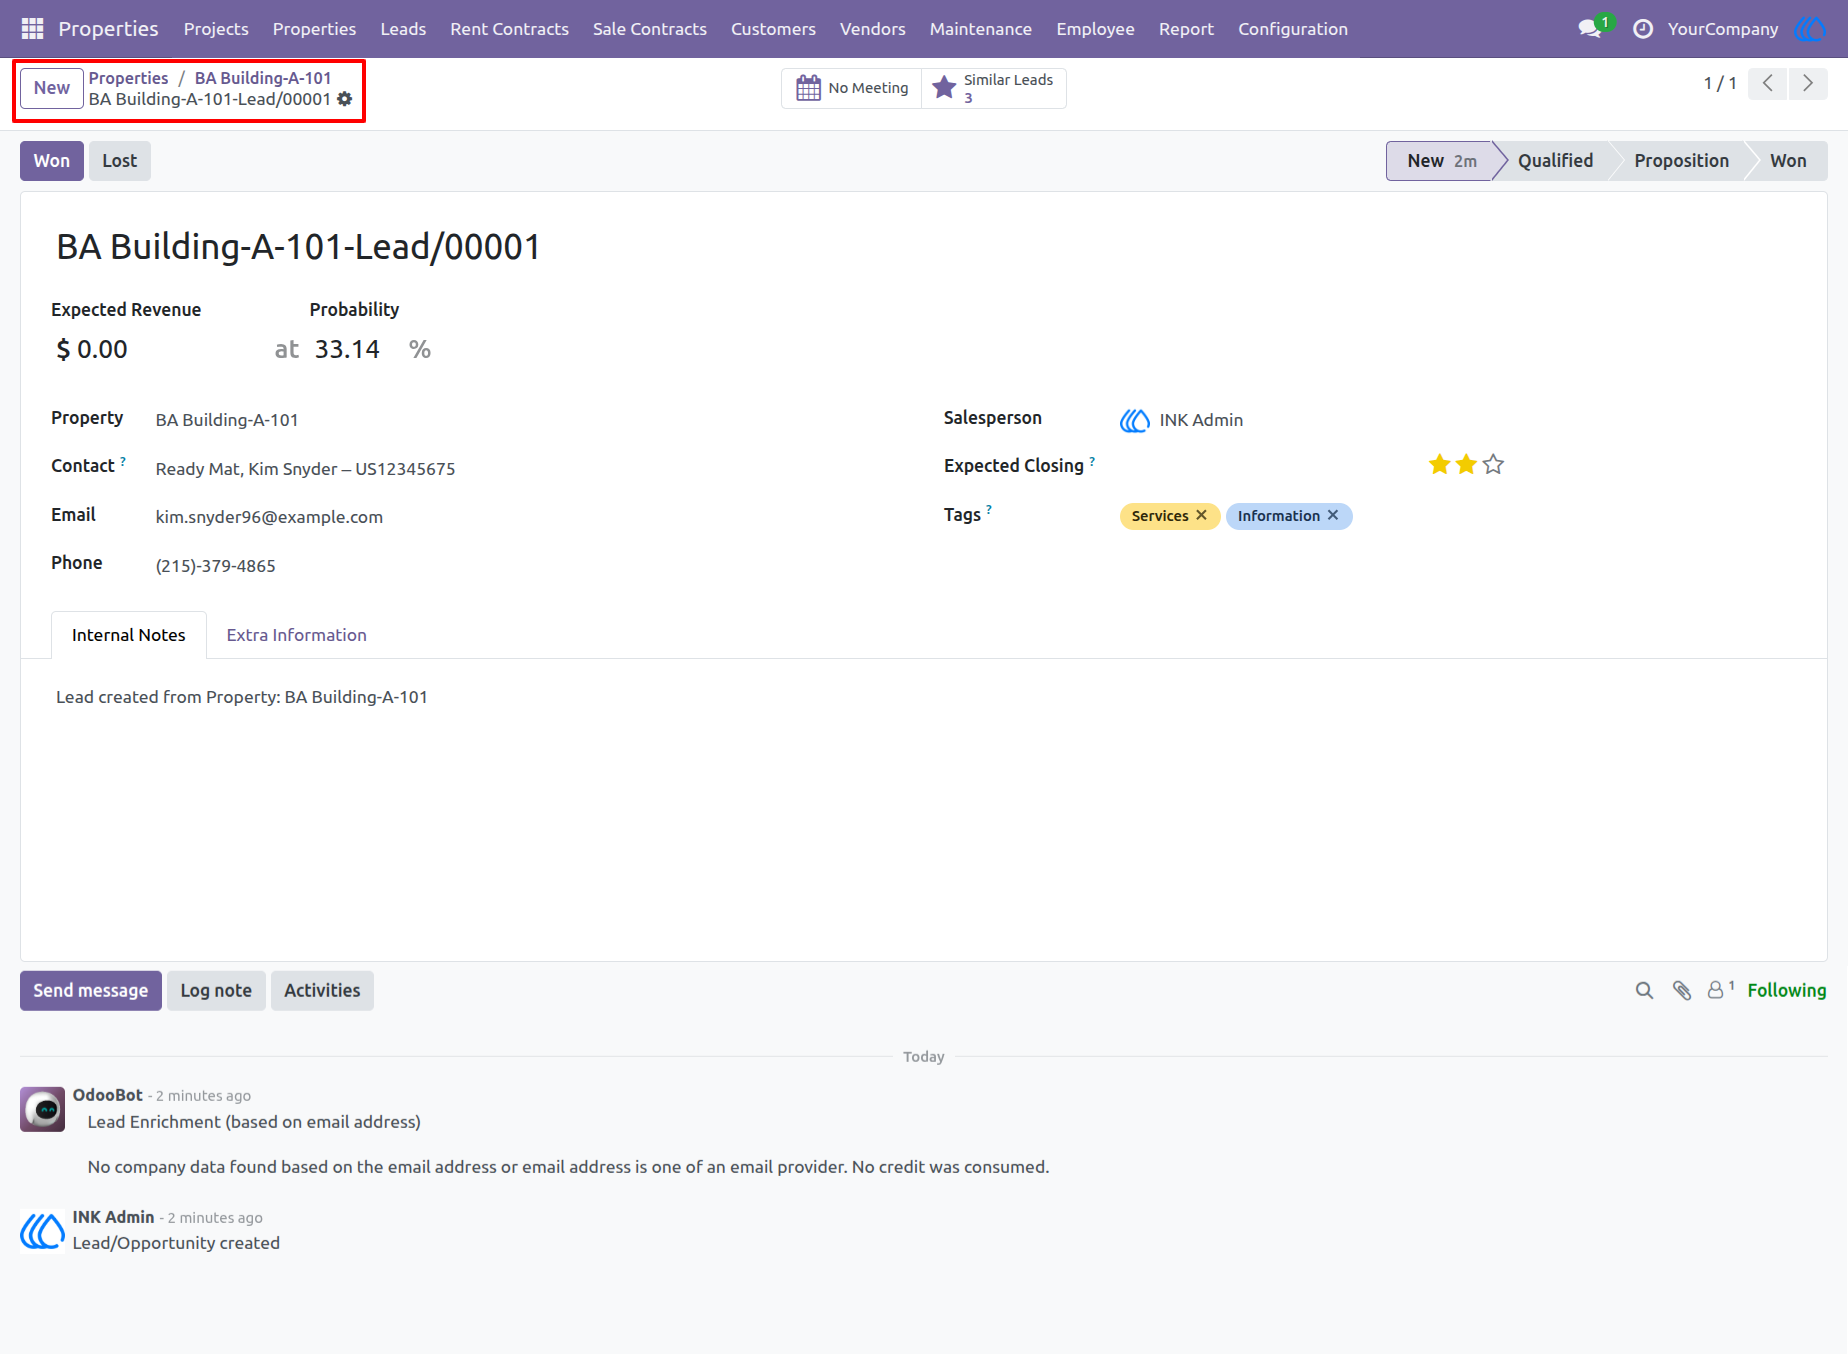This screenshot has width=1848, height=1356.
Task: Go to previous record arrow
Action: (x=1768, y=83)
